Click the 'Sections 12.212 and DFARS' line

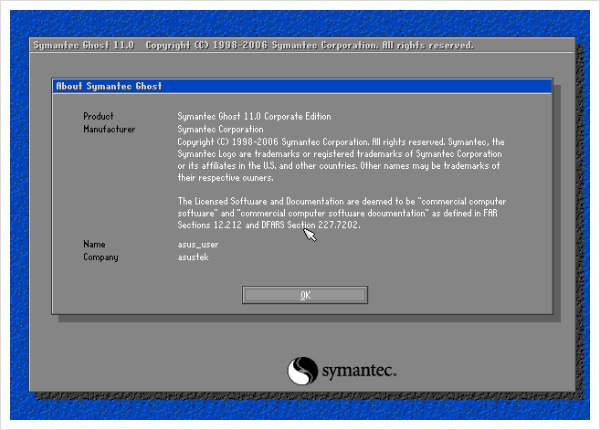coord(269,225)
